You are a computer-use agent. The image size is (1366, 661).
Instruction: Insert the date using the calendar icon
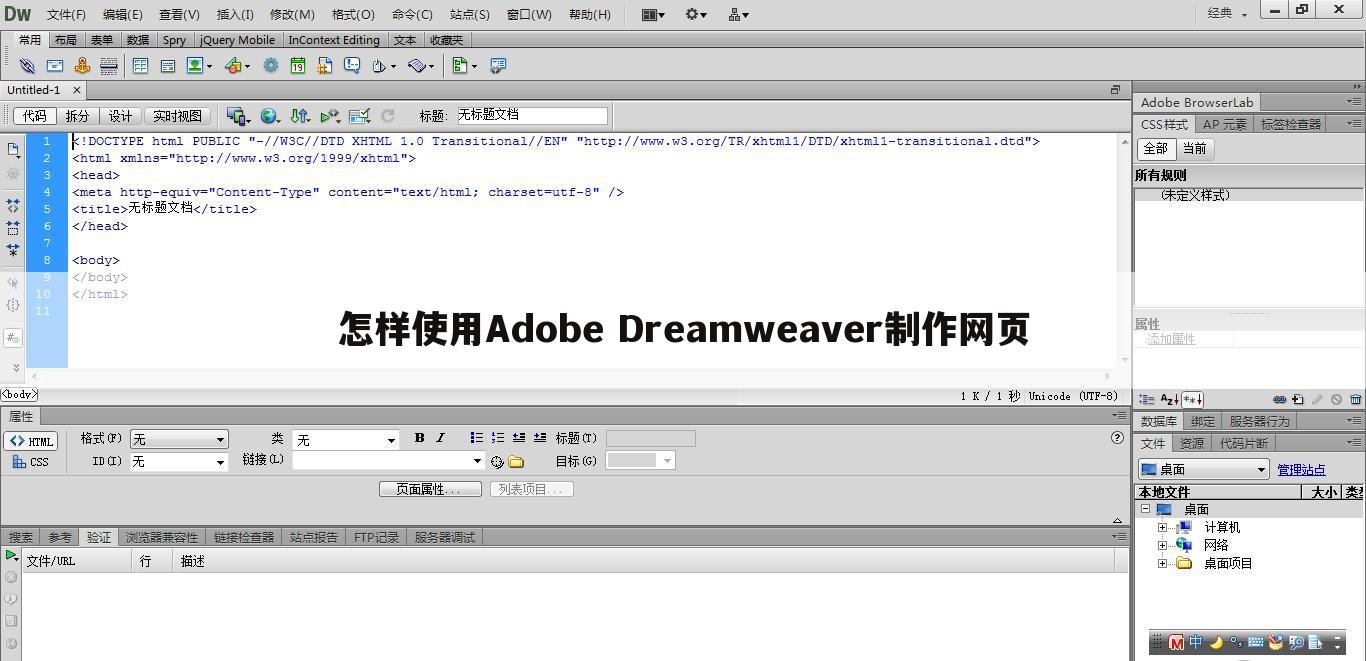298,65
